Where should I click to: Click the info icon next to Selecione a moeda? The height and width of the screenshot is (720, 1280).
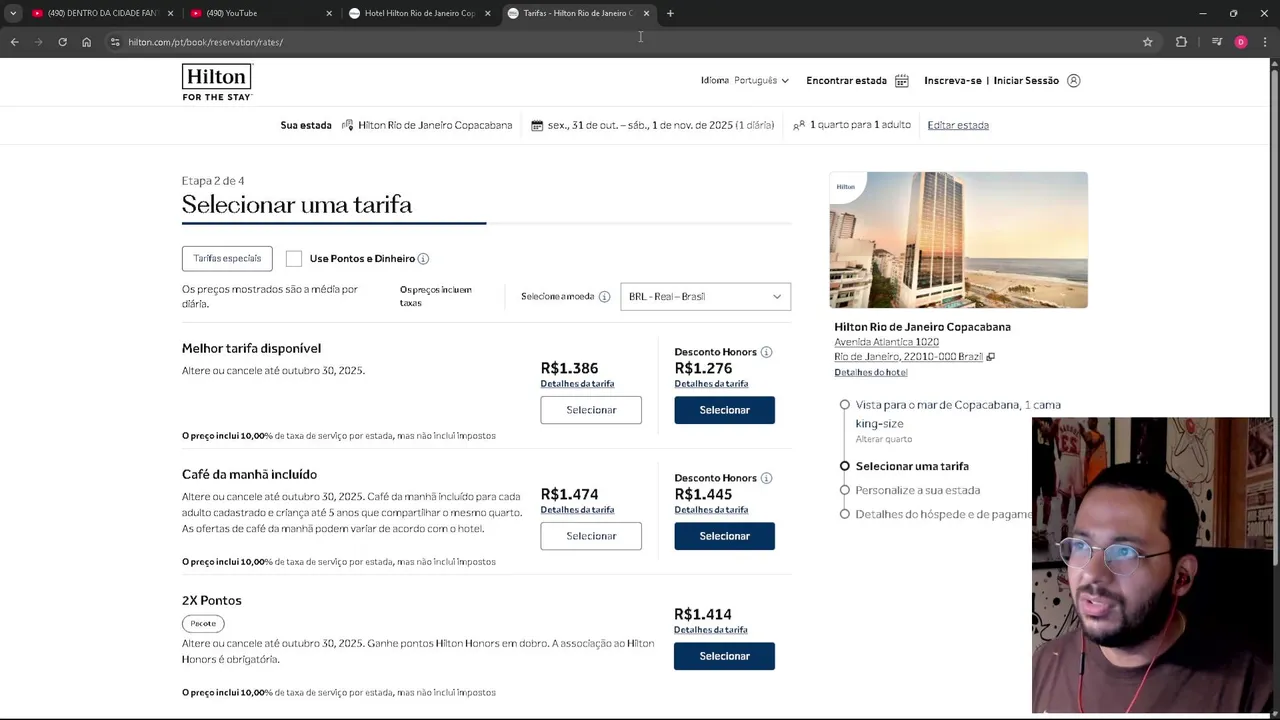point(604,297)
